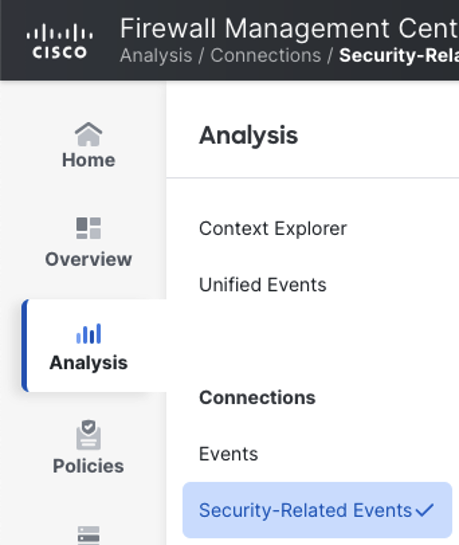
Task: Click the Connections section heading
Action: (257, 398)
